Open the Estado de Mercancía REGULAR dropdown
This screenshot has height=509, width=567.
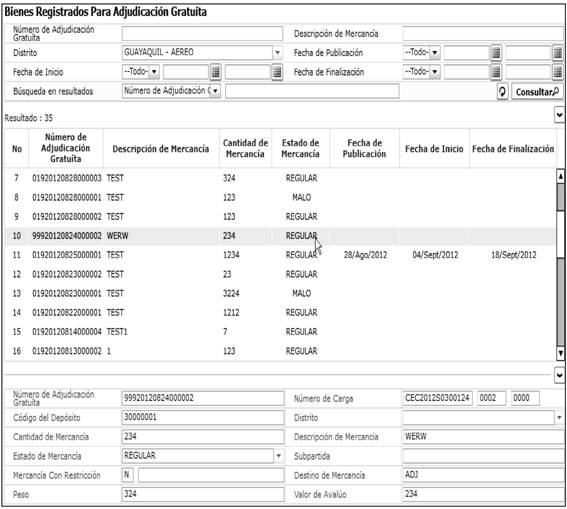point(278,456)
